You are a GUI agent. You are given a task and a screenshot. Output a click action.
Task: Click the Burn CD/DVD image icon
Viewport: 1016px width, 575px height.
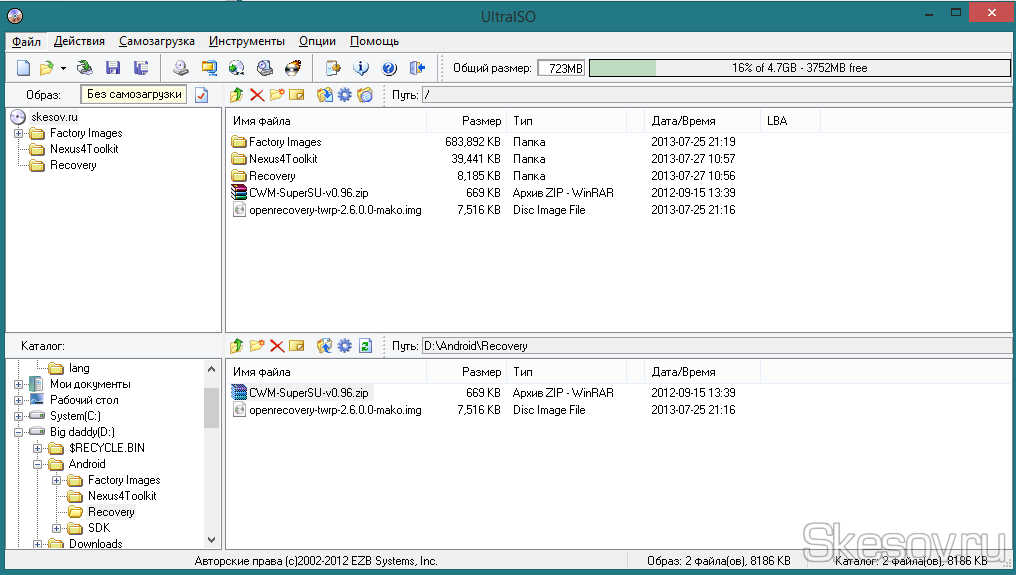[292, 68]
